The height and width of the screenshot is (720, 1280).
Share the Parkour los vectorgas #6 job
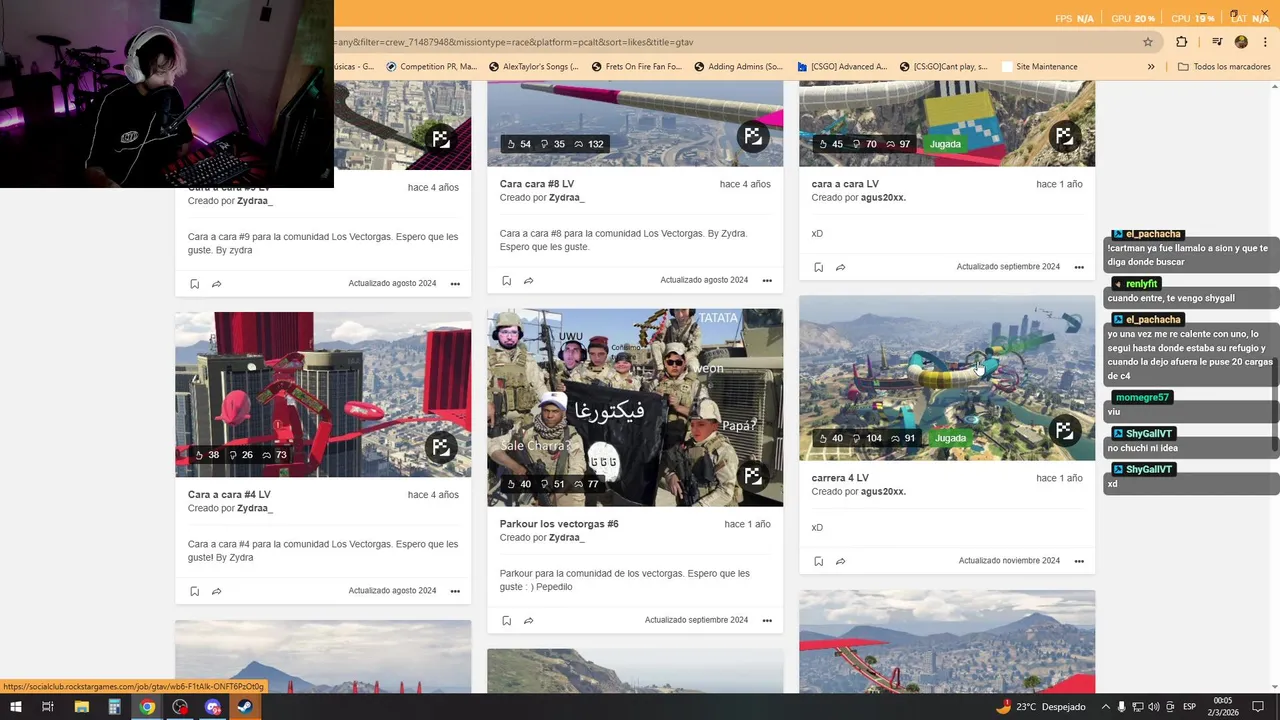528,621
